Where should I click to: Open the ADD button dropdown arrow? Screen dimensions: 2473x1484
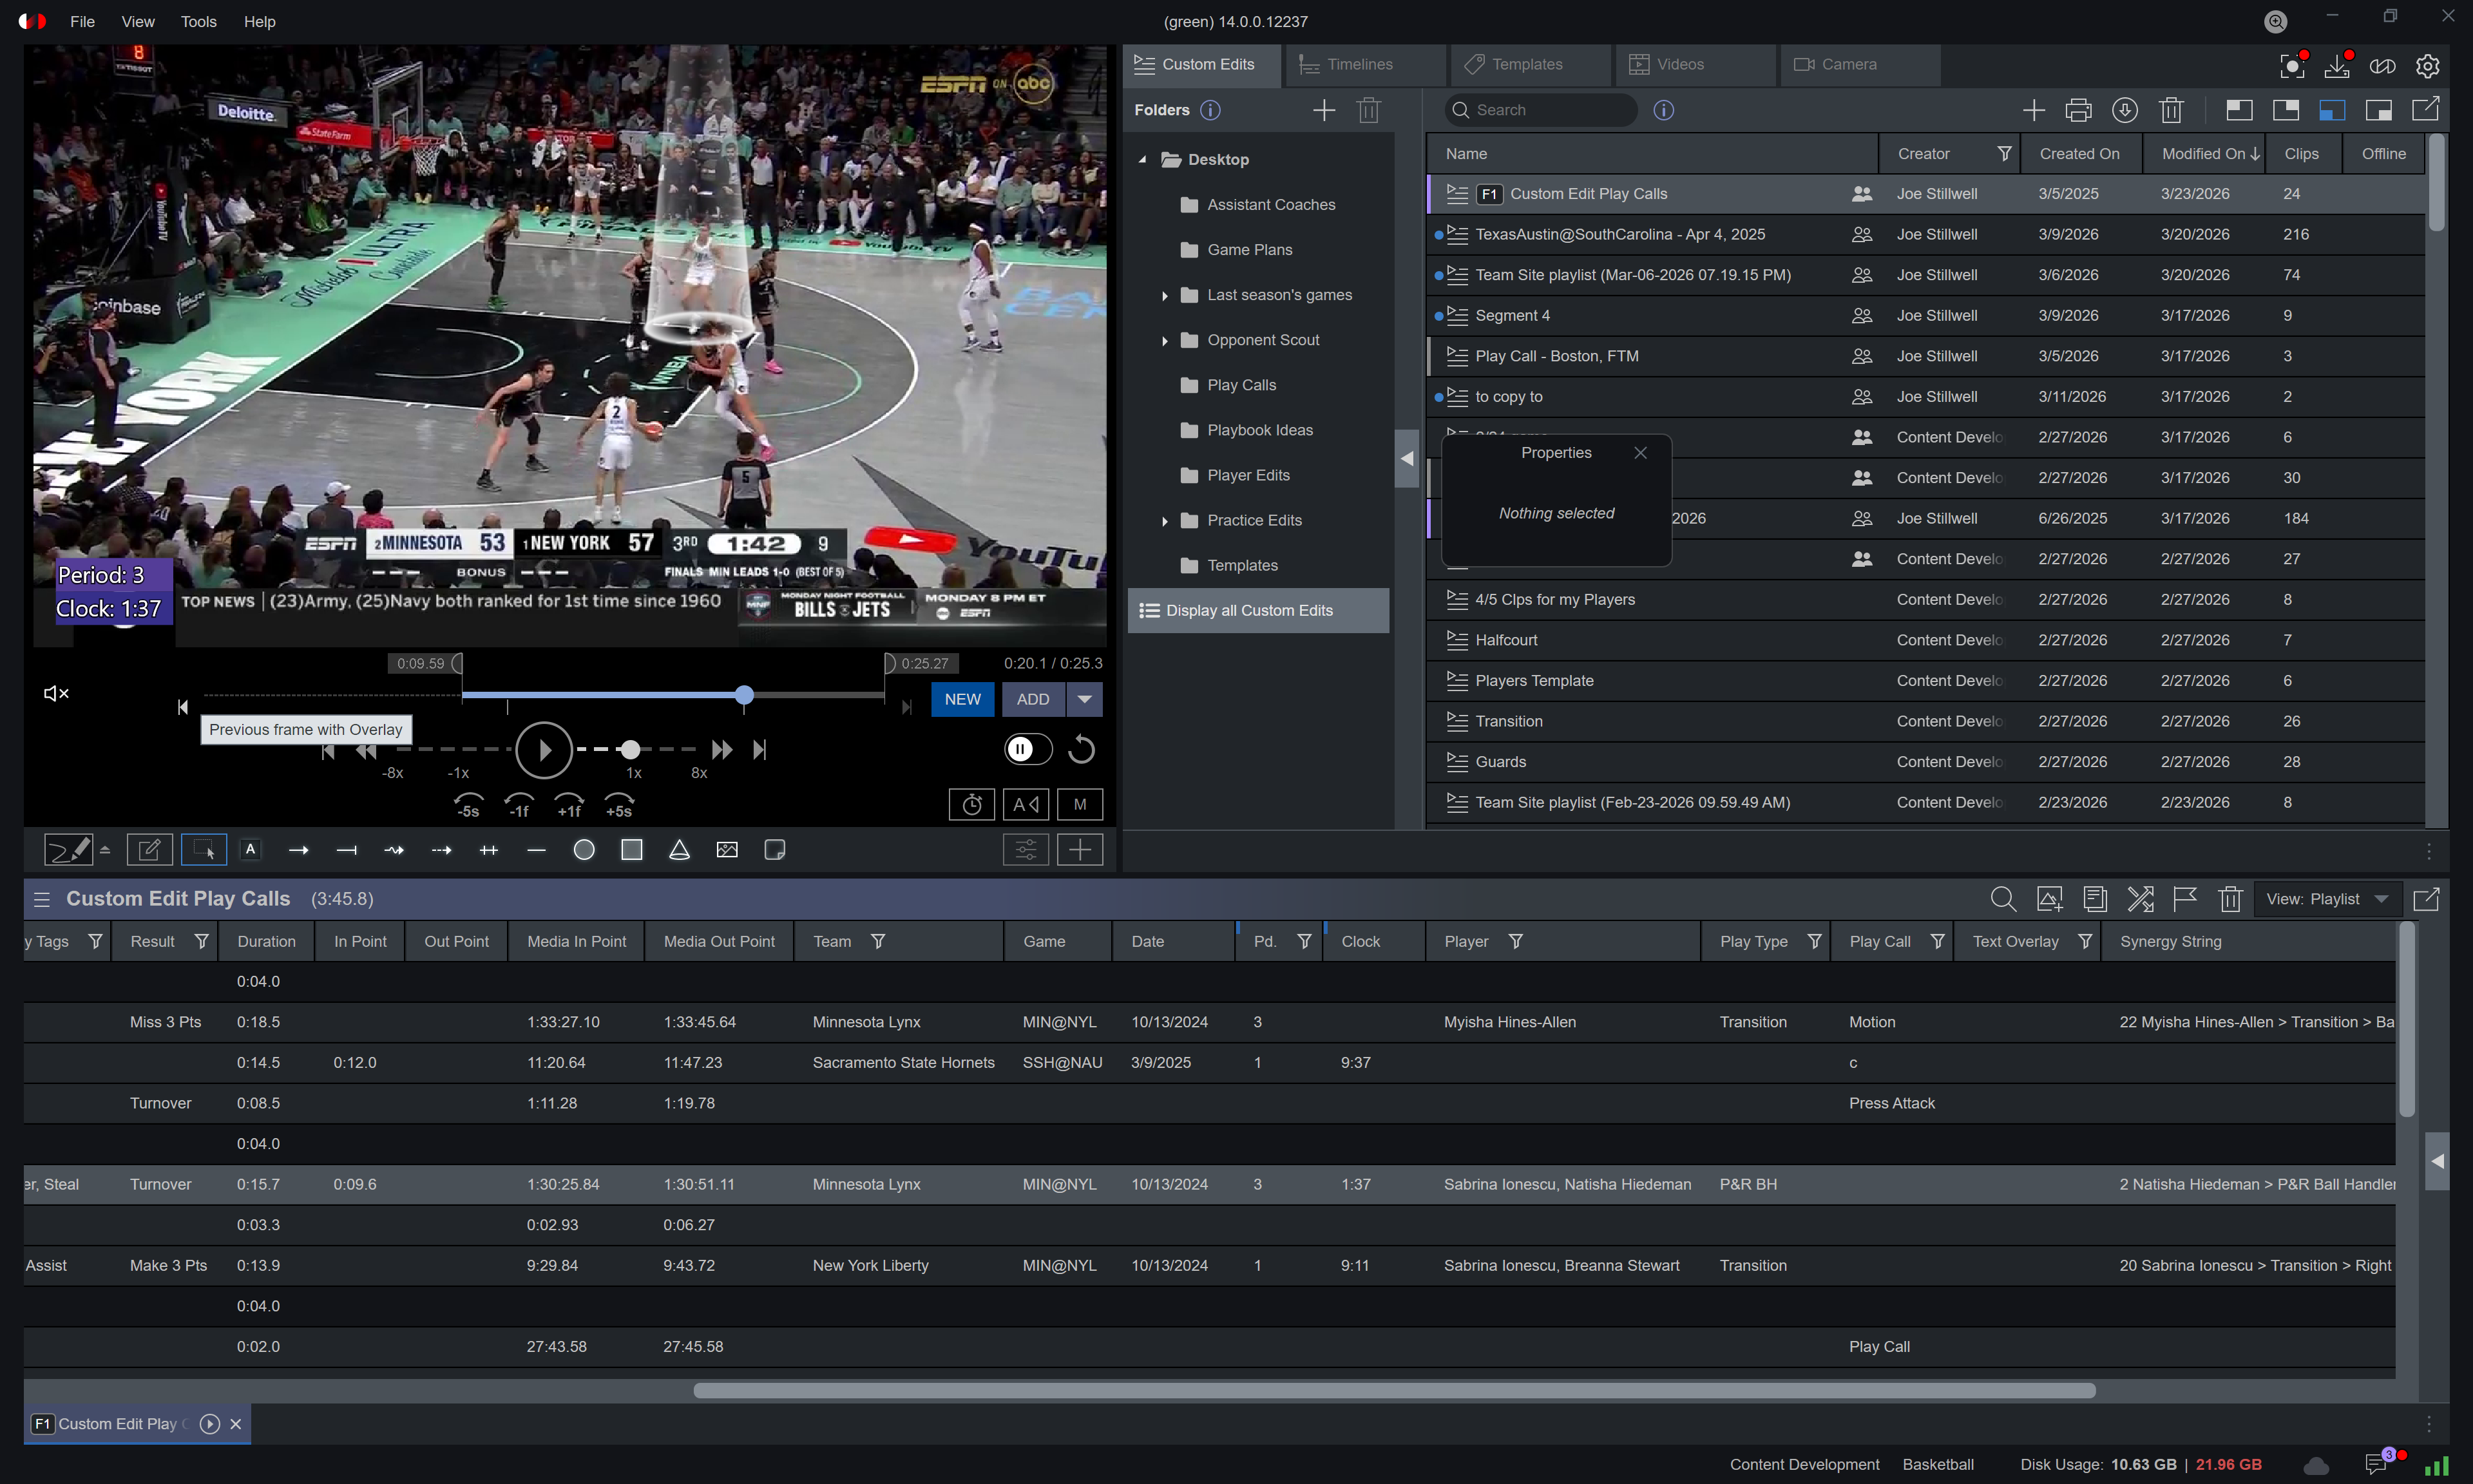1084,699
